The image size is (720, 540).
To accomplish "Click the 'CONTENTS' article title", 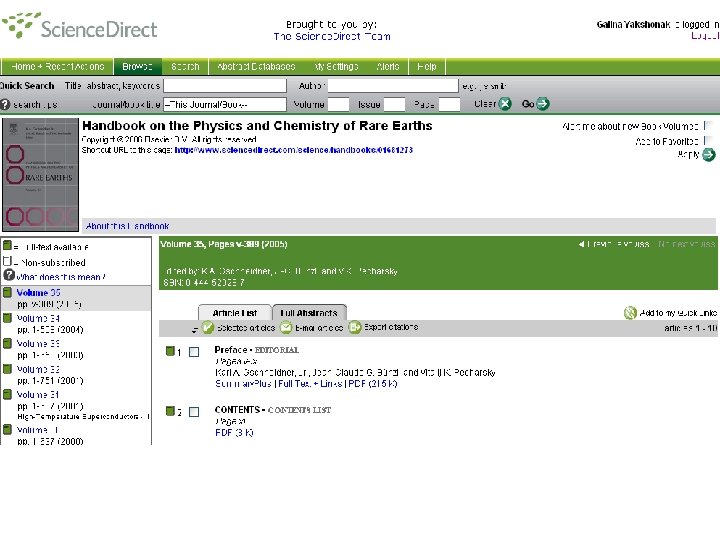I will coord(237,409).
